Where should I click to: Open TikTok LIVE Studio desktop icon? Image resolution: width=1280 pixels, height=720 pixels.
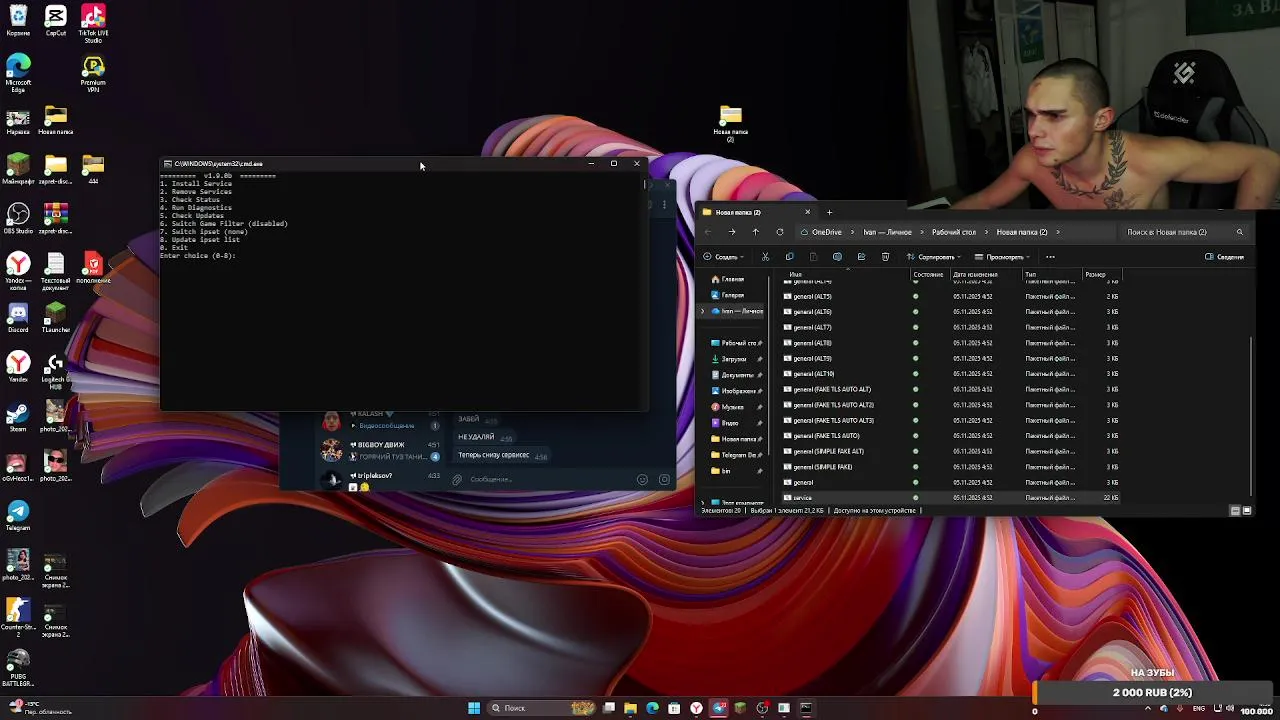[93, 22]
